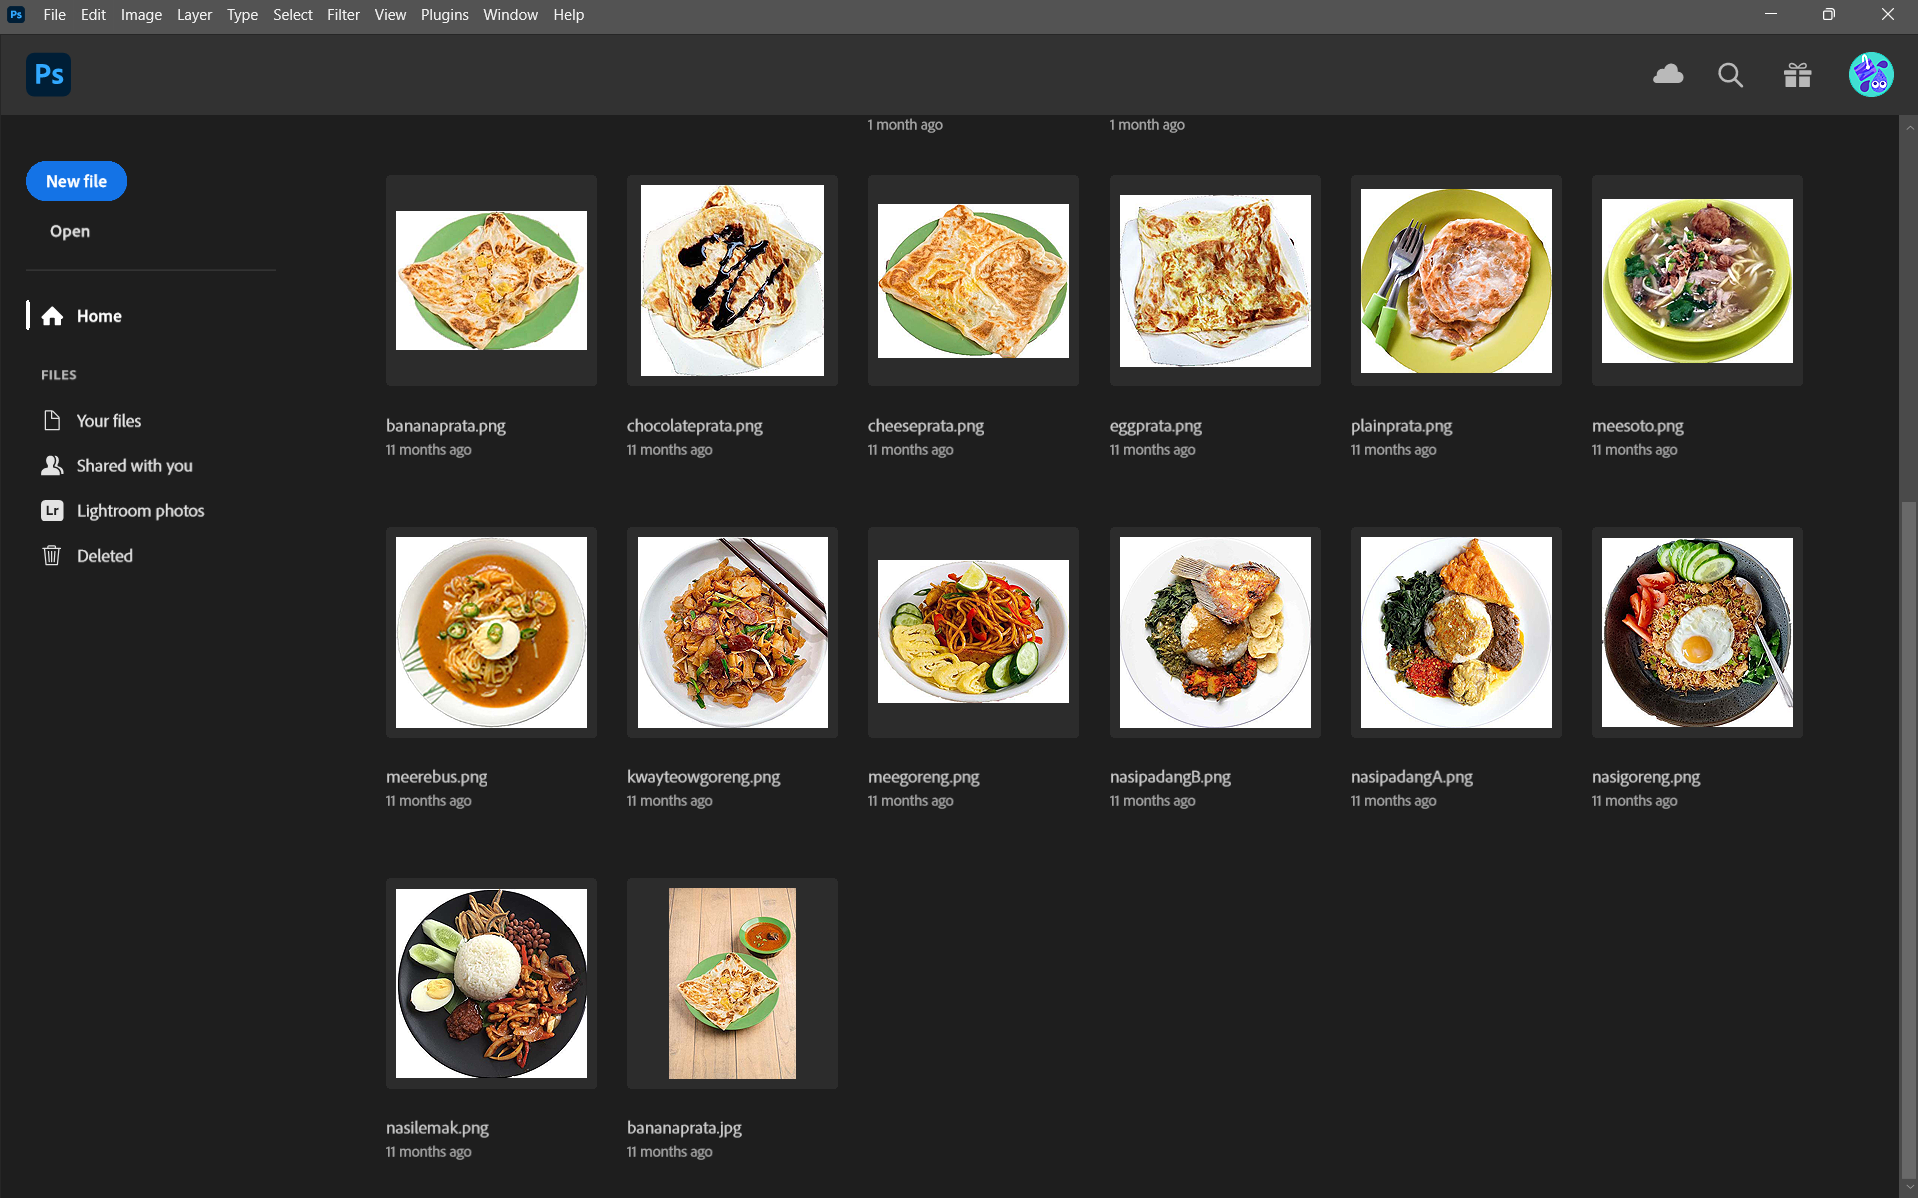This screenshot has height=1198, width=1918.
Task: Open the chocolateprata.png thumbnail
Action: click(x=732, y=281)
